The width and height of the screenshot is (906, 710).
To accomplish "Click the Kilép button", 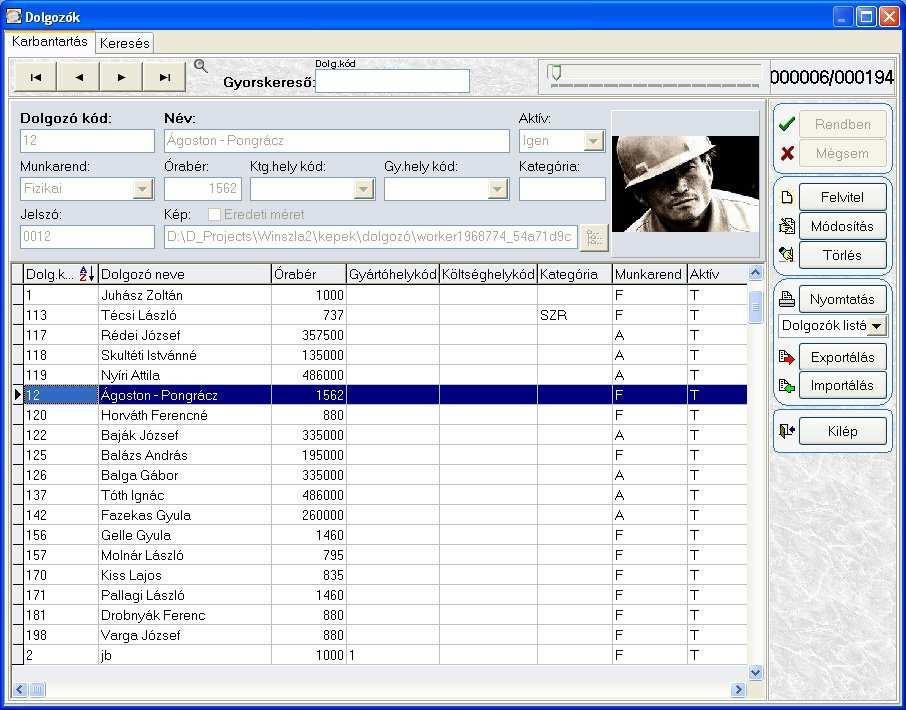I will (842, 431).
